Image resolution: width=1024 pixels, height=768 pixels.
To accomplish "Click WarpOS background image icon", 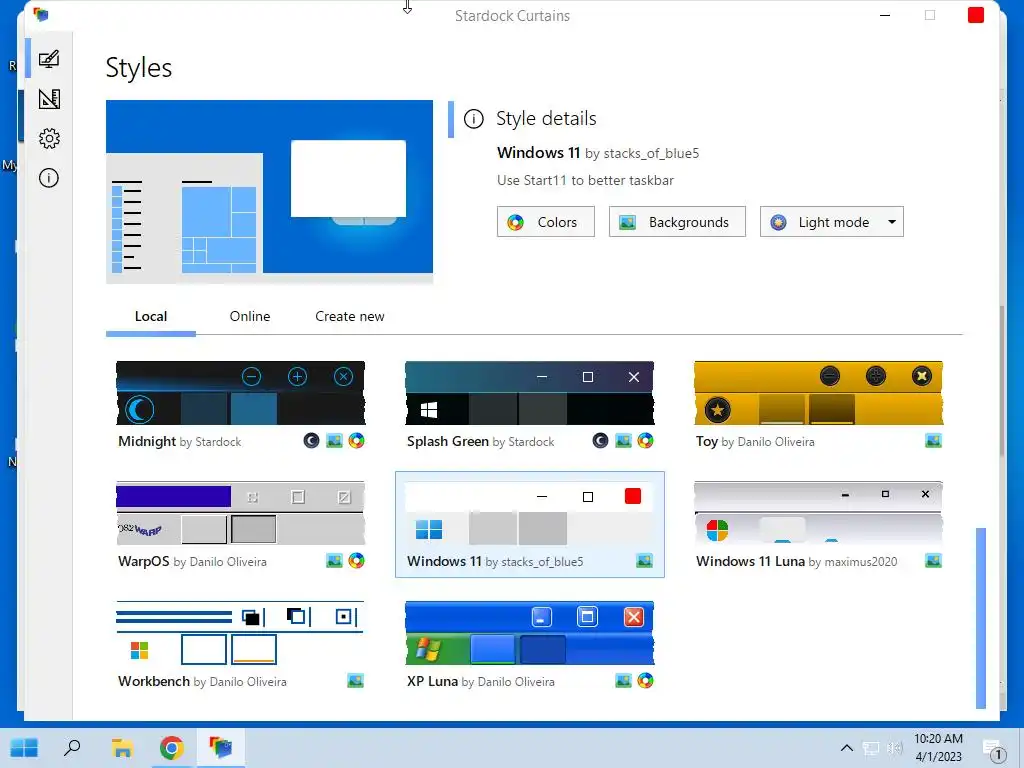I will (x=334, y=560).
